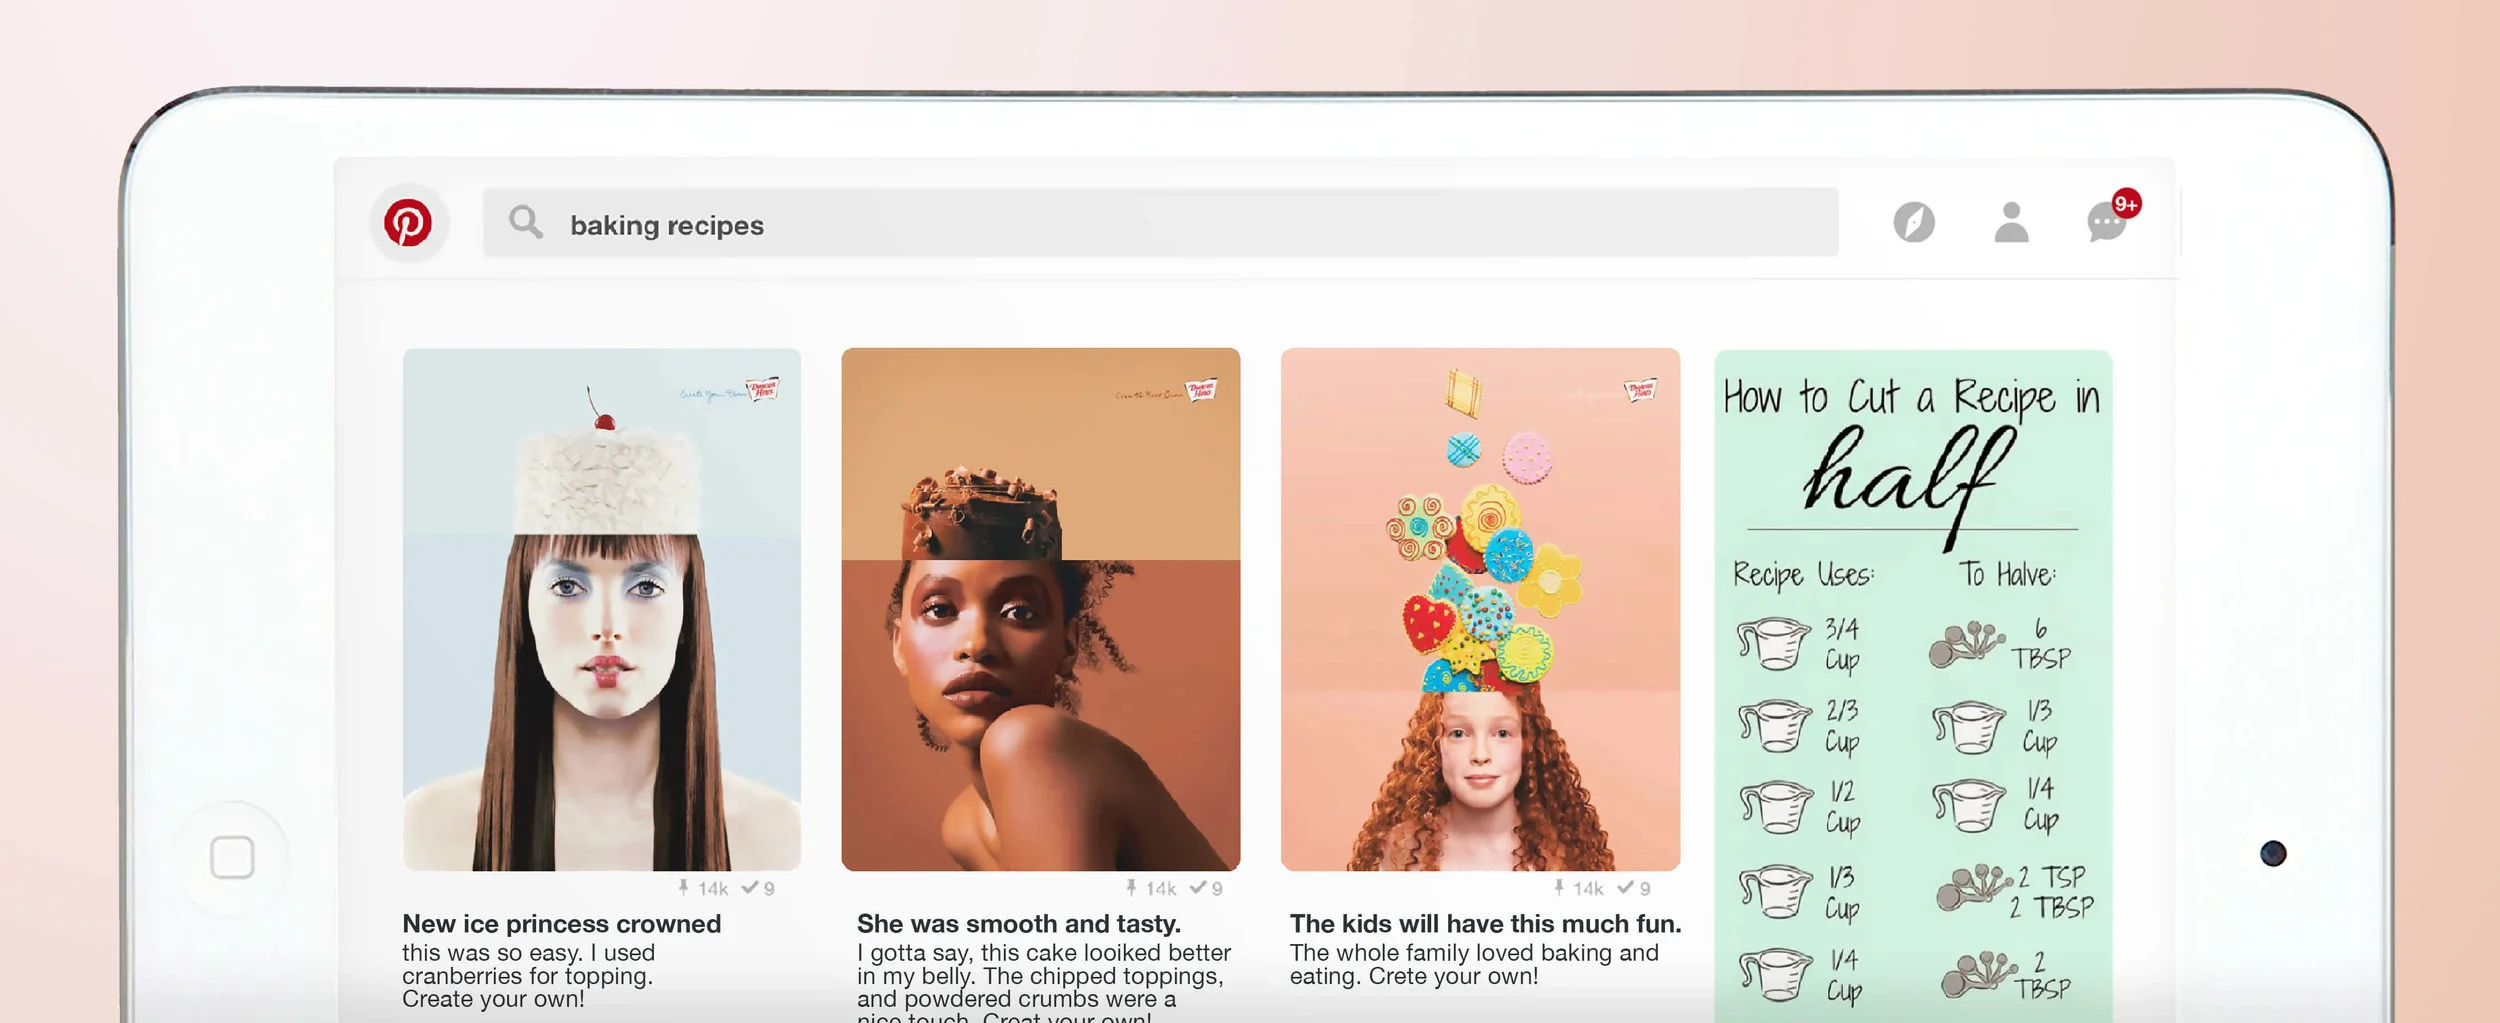This screenshot has width=2500, height=1023.
Task: Click description 'The whole family loved baking'
Action: (1474, 965)
